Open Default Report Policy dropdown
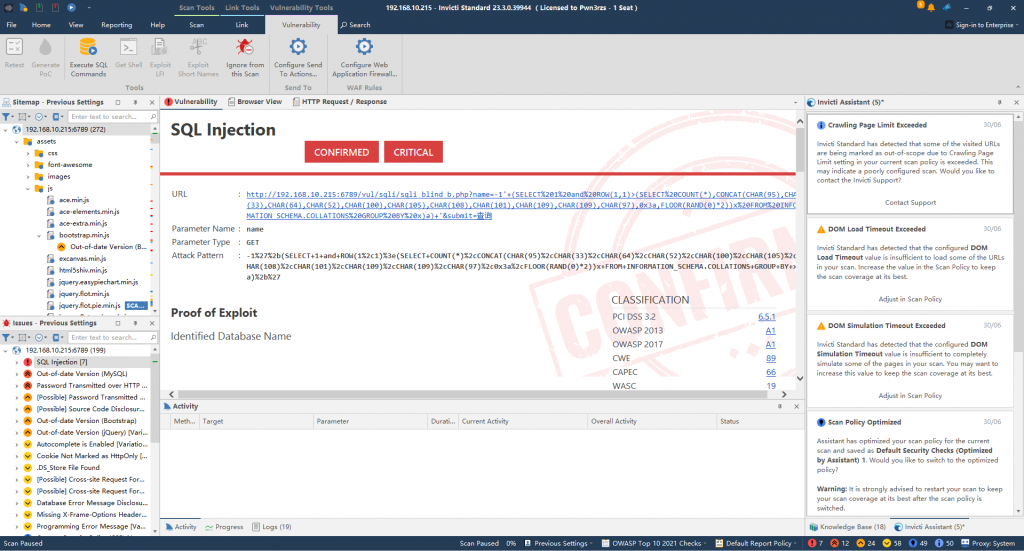The height and width of the screenshot is (551, 1024). (757, 543)
